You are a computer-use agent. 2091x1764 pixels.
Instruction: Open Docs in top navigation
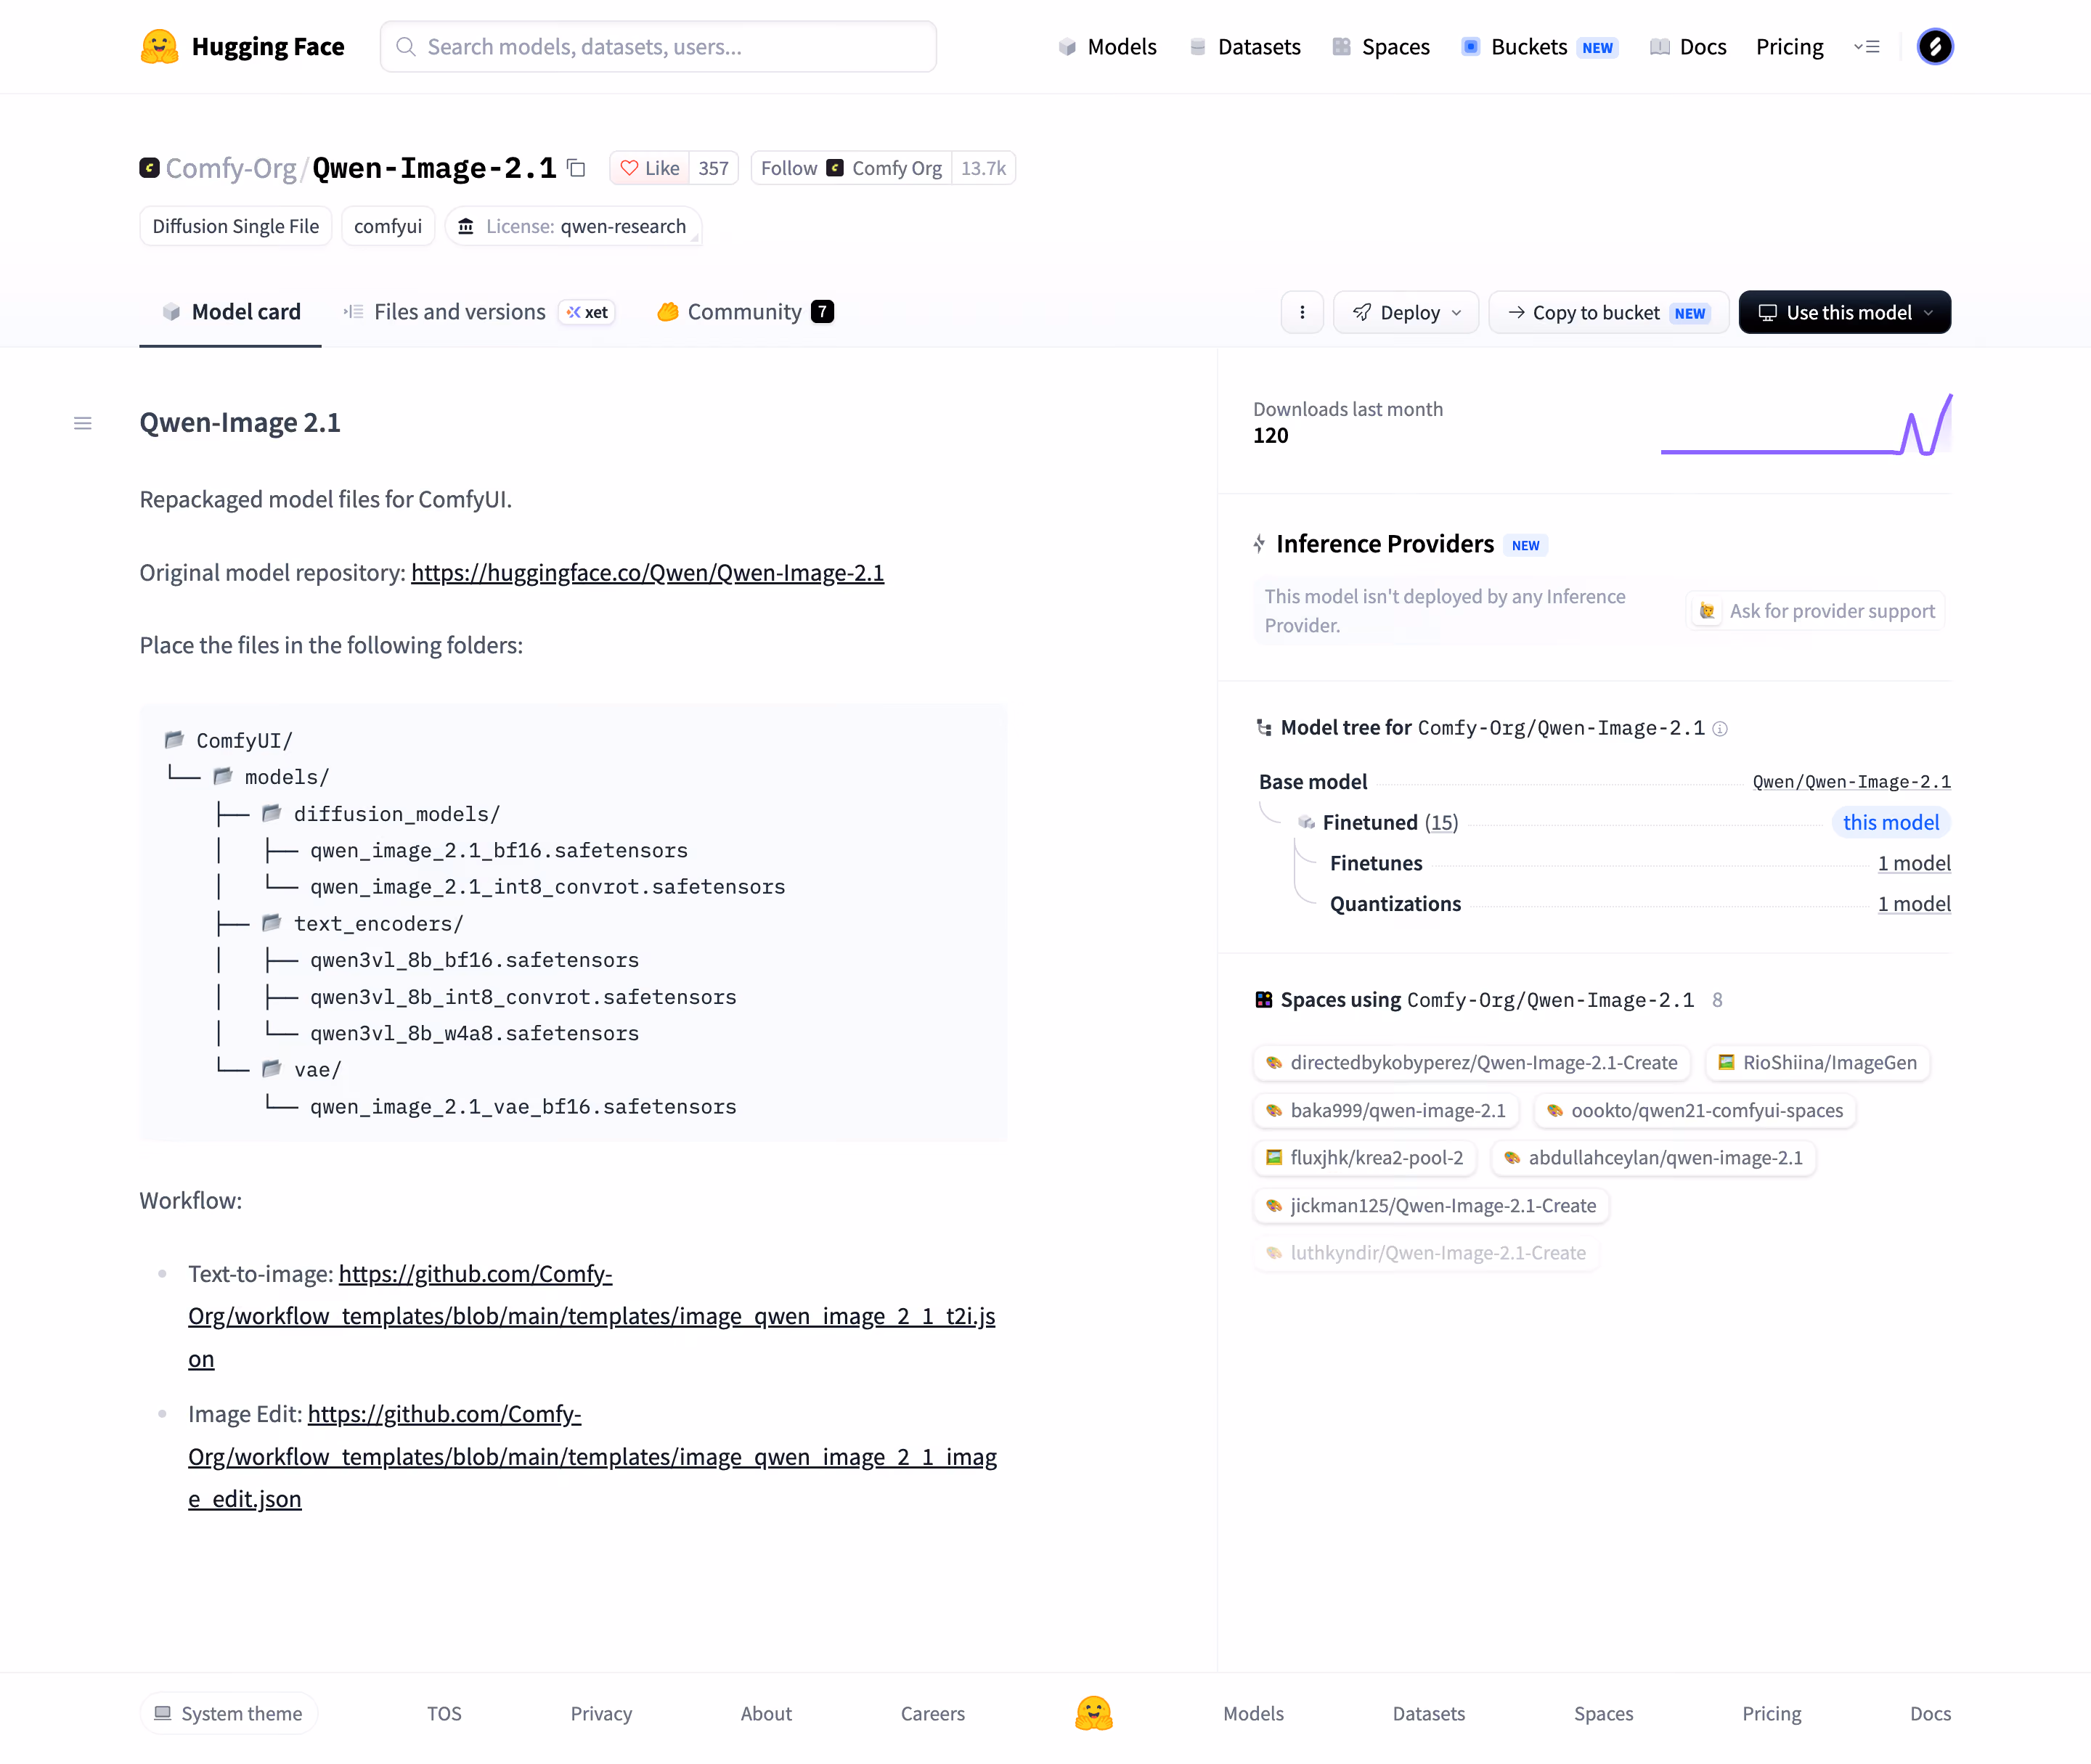click(1688, 47)
